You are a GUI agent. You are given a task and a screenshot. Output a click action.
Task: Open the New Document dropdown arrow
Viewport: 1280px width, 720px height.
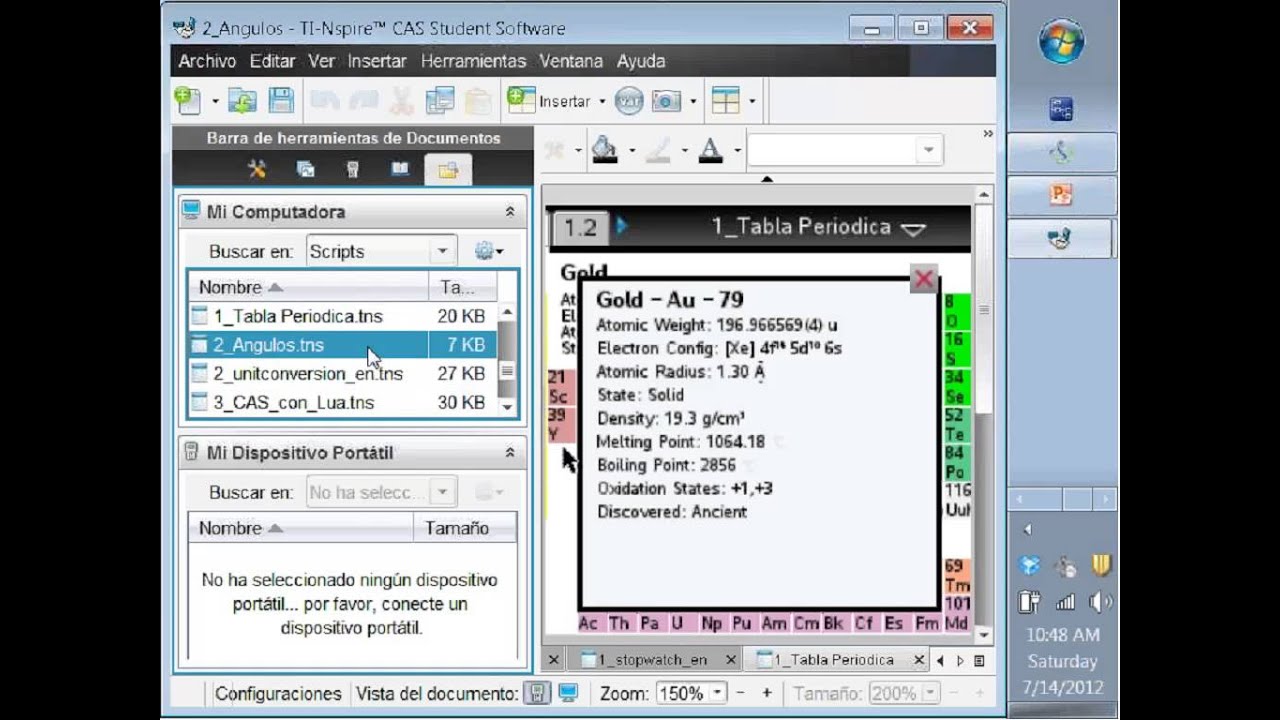(x=214, y=101)
